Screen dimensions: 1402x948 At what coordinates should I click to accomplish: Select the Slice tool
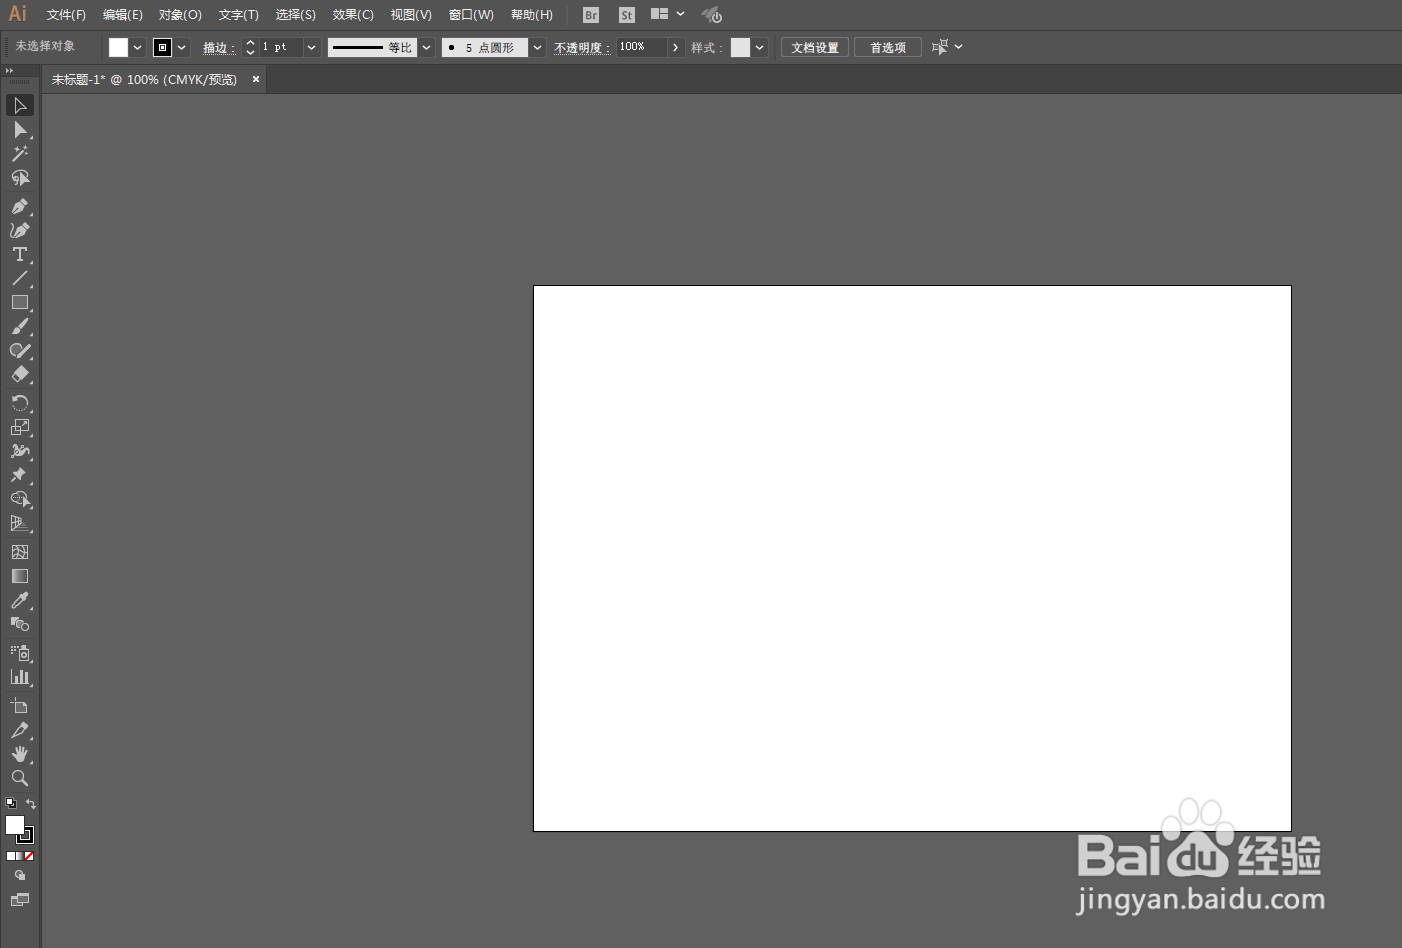click(x=20, y=730)
